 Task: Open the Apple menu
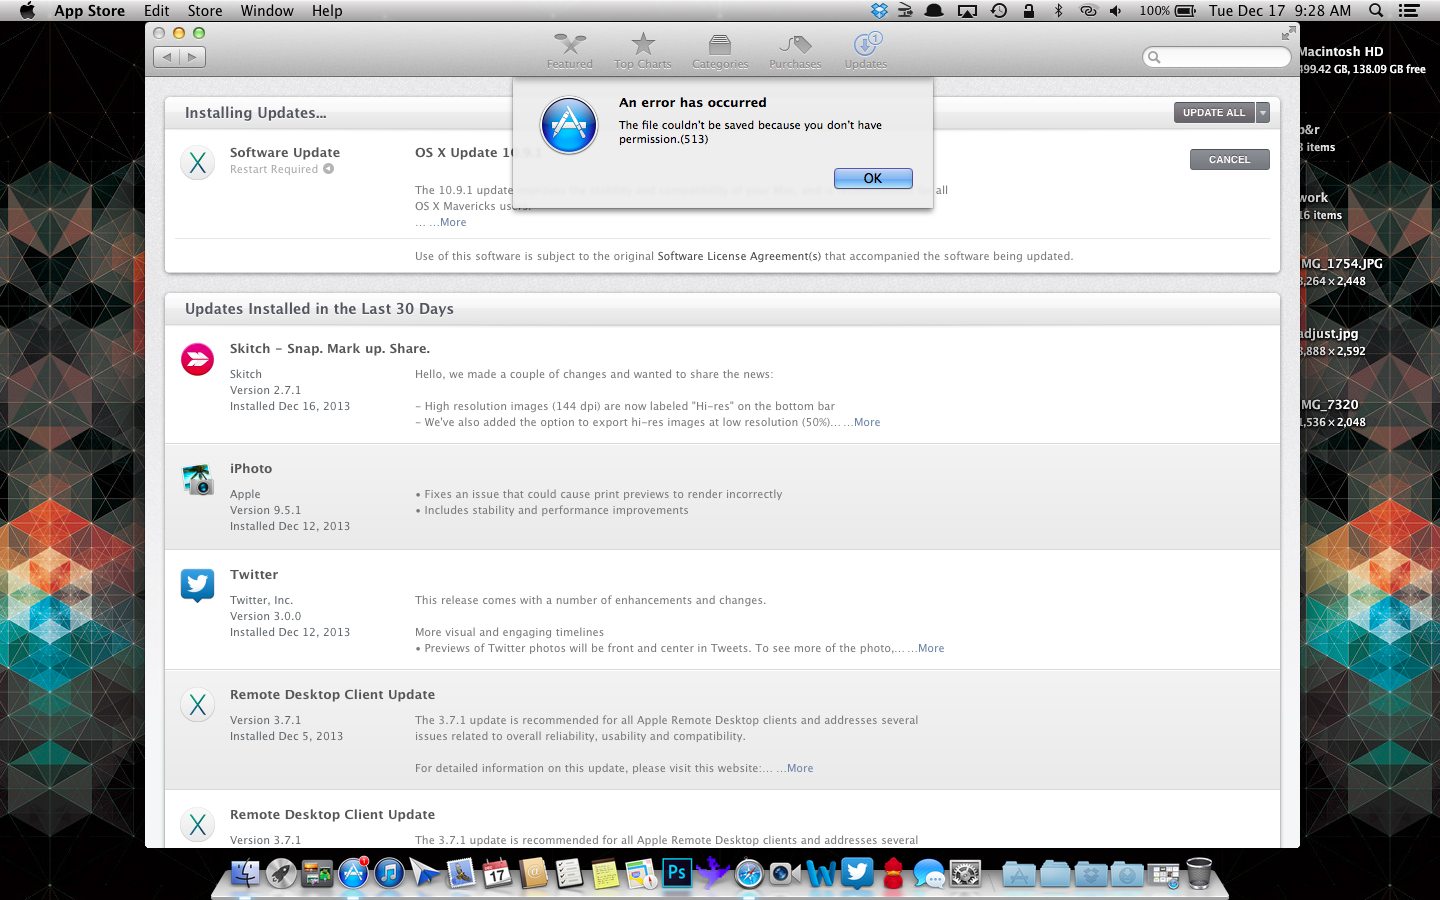(27, 10)
